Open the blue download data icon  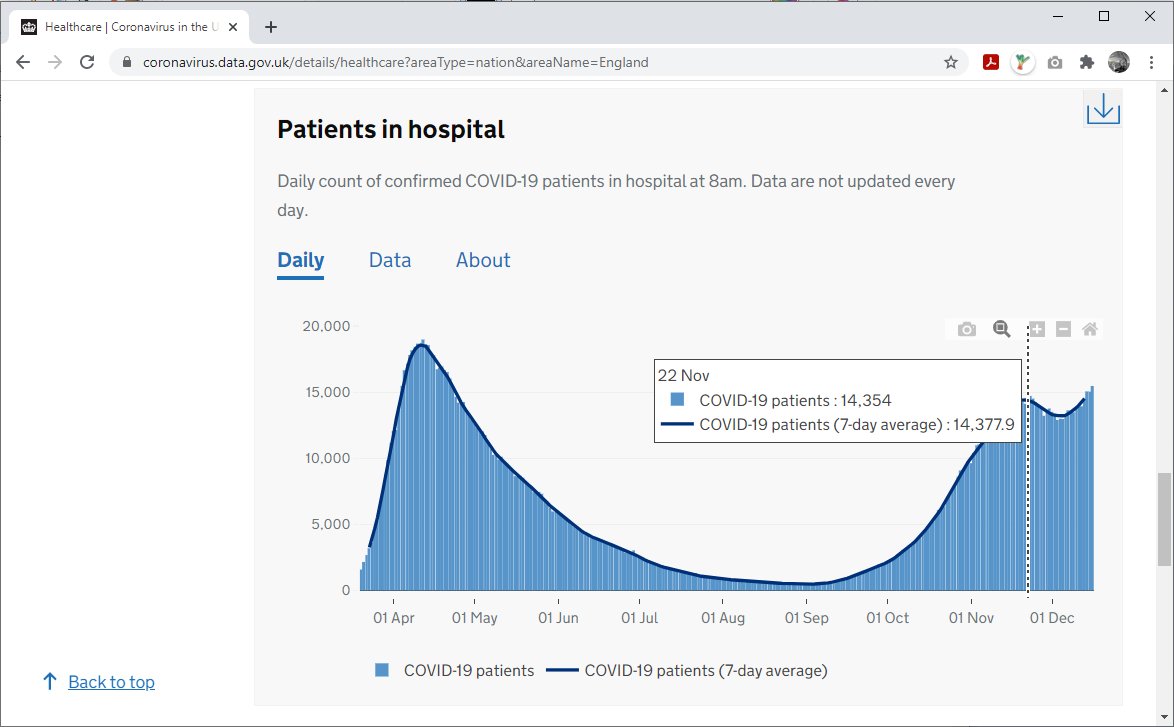[x=1102, y=108]
